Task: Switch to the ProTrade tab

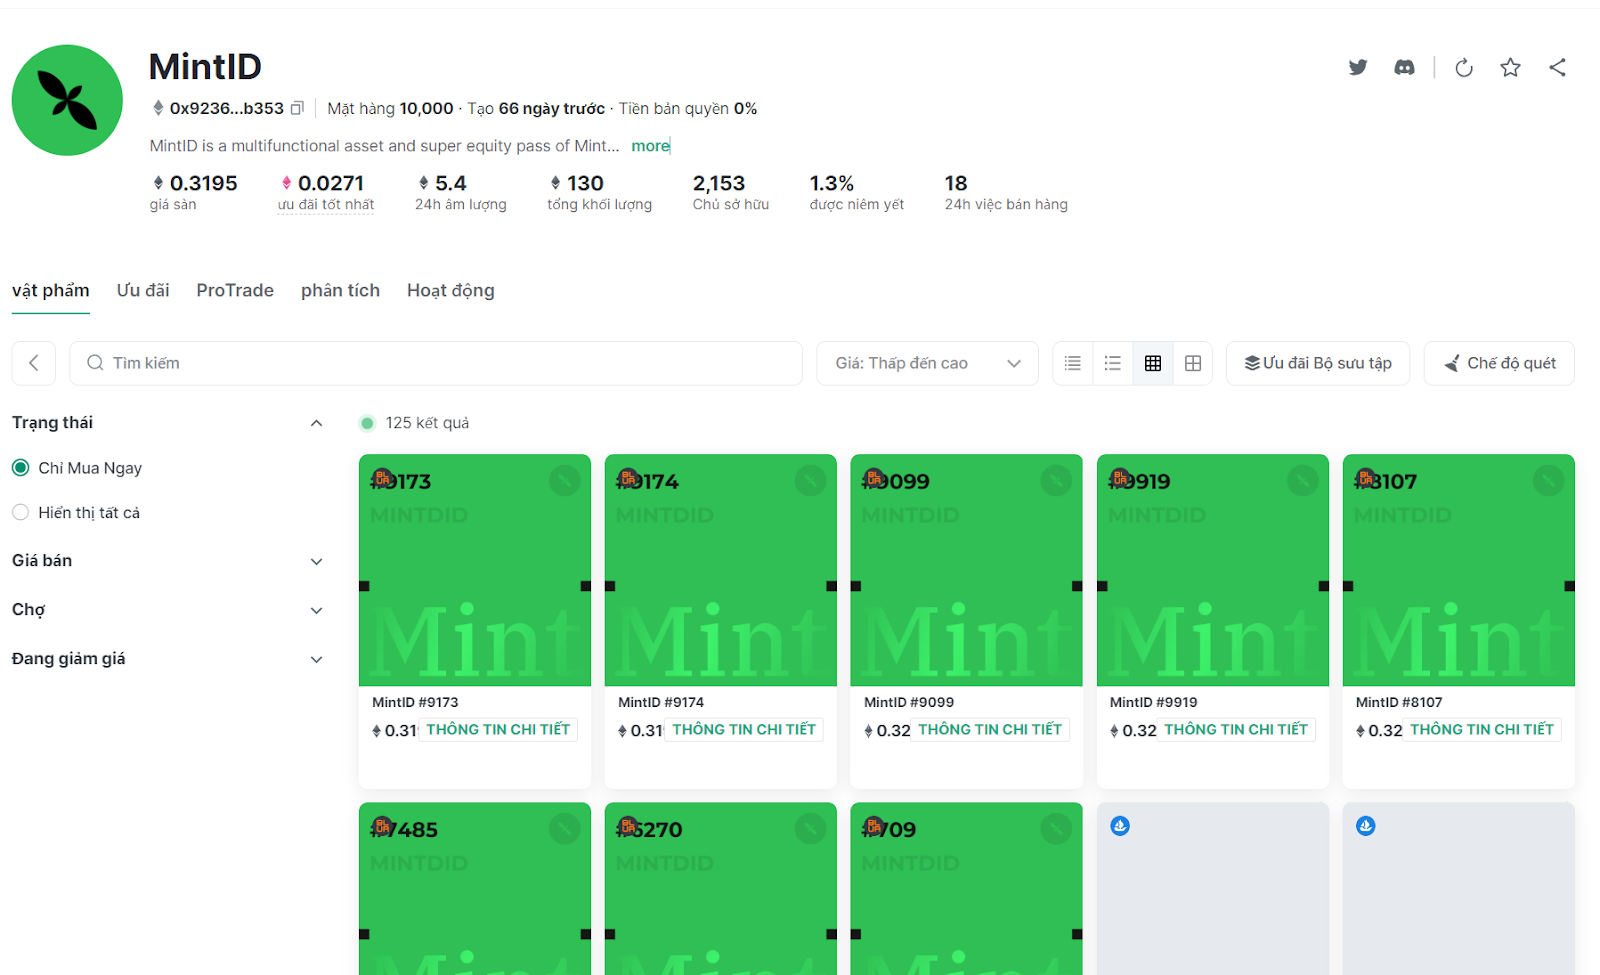Action: [x=235, y=290]
